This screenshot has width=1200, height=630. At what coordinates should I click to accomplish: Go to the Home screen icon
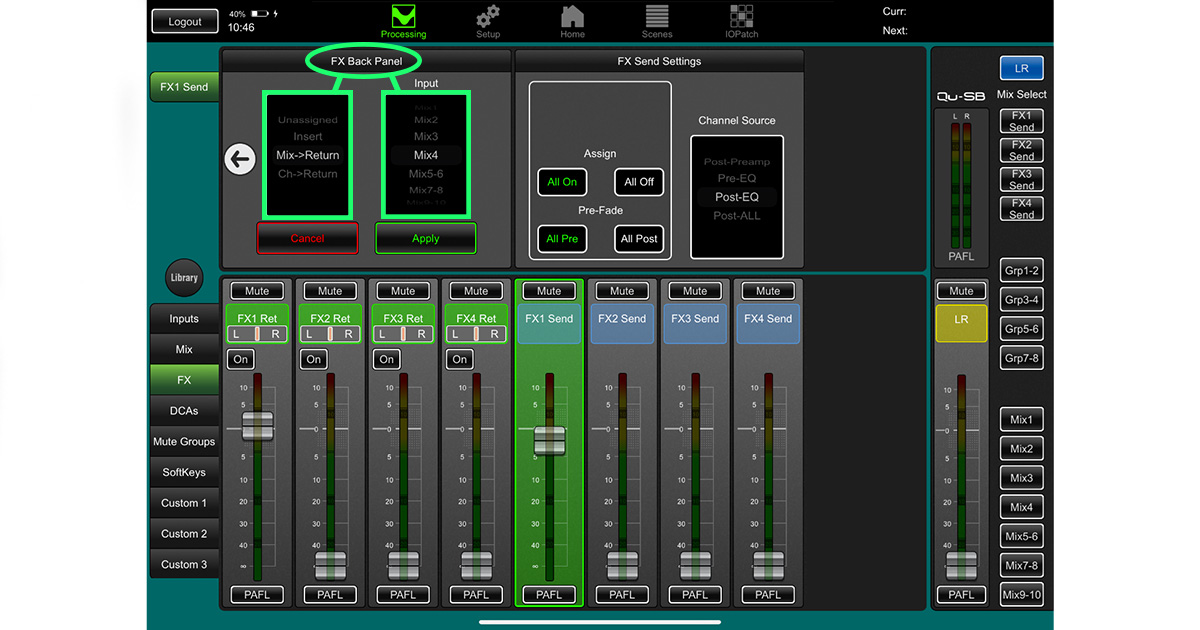click(x=572, y=21)
